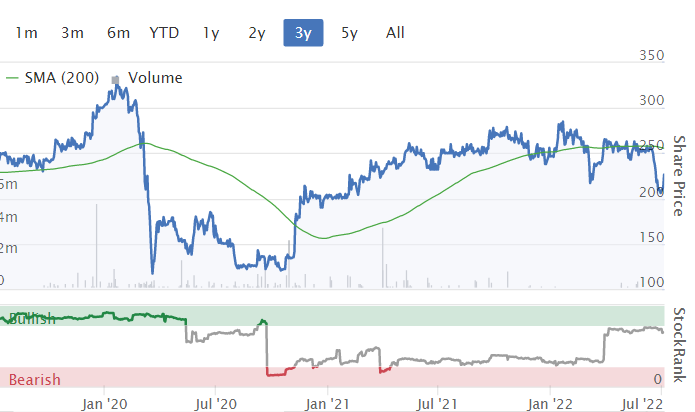Click the 300 price axis value
Screen dimensions: 695x412
pos(652,101)
